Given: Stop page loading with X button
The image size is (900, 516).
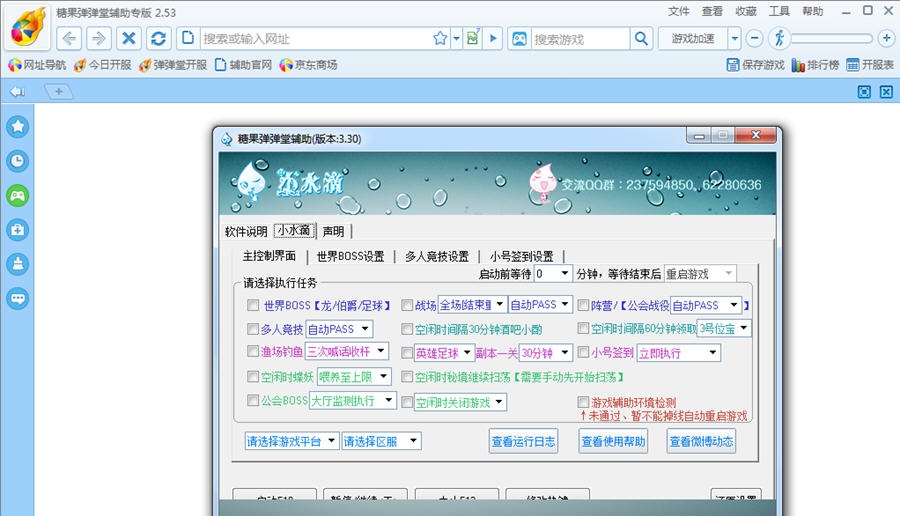Looking at the screenshot, I should [129, 38].
